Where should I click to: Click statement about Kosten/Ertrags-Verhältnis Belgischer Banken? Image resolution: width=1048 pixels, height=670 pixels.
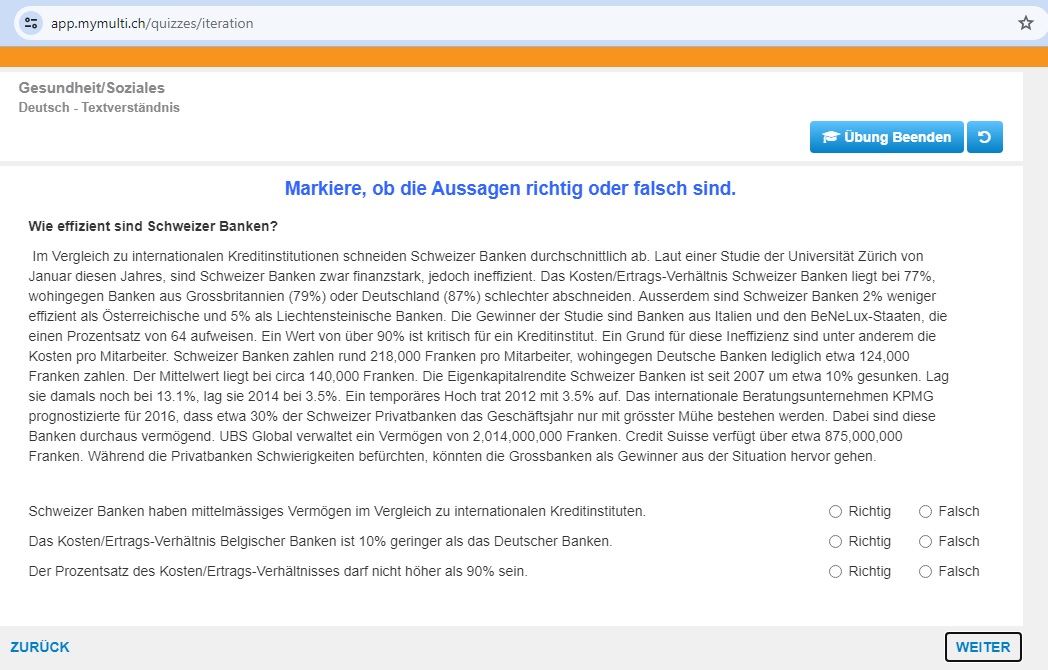(x=320, y=542)
